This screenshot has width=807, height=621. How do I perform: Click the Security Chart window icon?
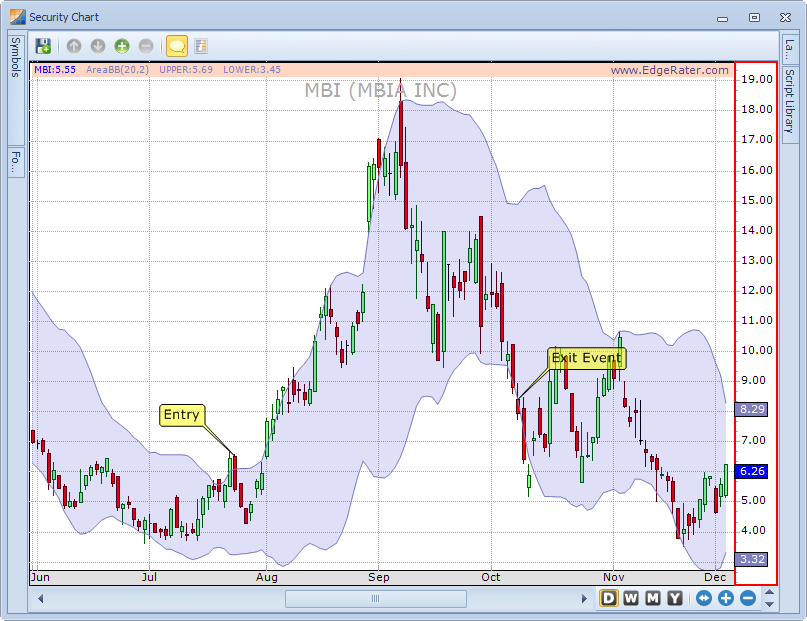click(x=17, y=17)
